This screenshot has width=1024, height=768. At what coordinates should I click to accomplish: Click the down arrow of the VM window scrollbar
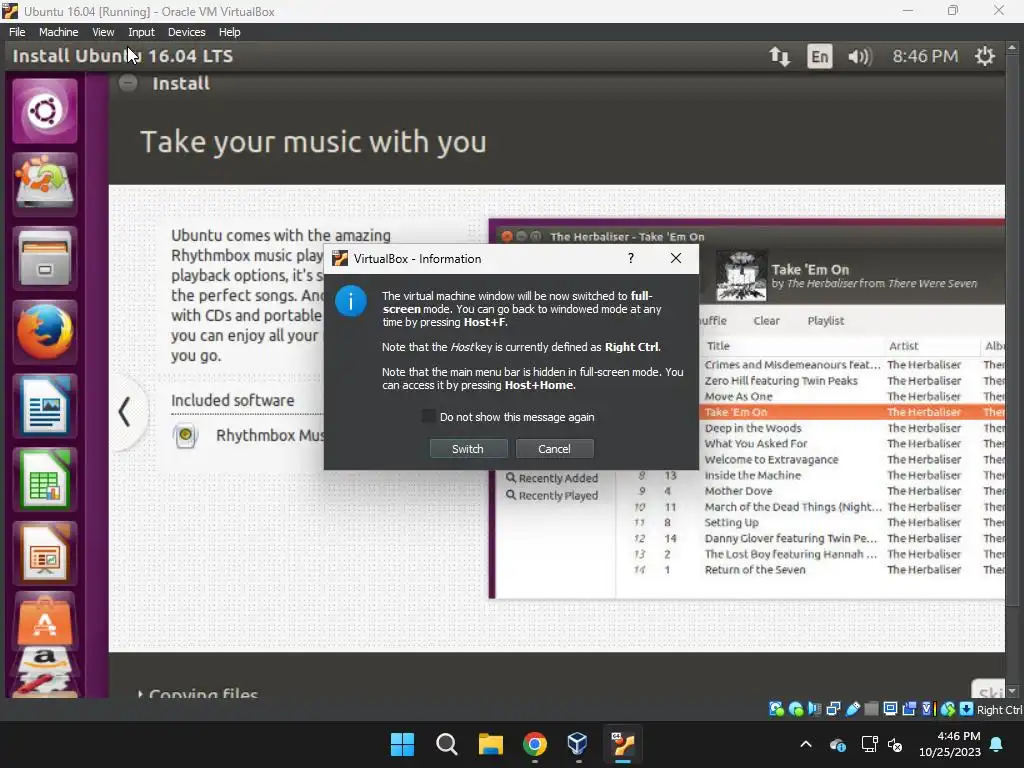(x=1012, y=692)
